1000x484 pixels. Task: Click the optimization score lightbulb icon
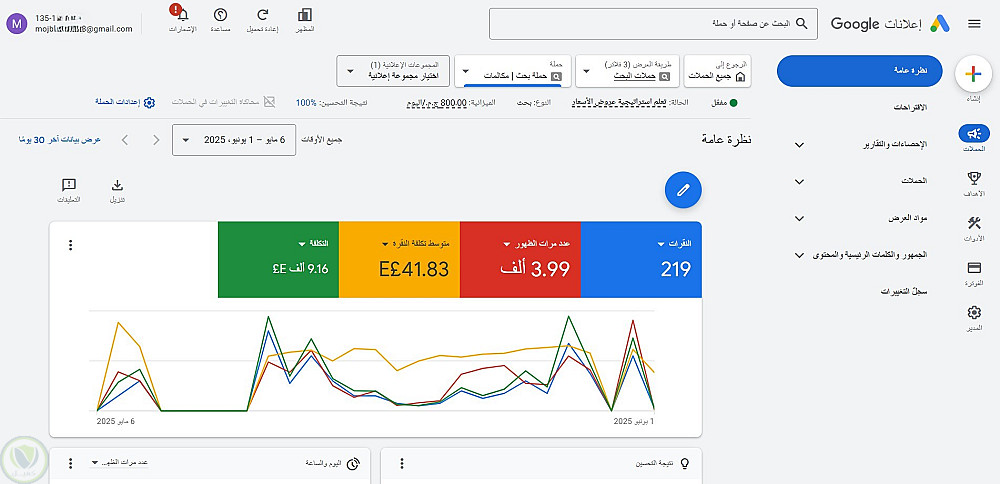tap(684, 464)
